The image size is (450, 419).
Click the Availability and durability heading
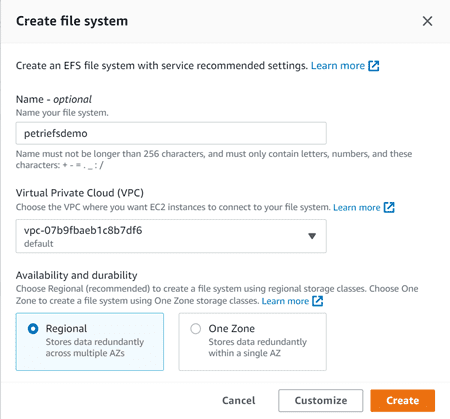tap(76, 275)
